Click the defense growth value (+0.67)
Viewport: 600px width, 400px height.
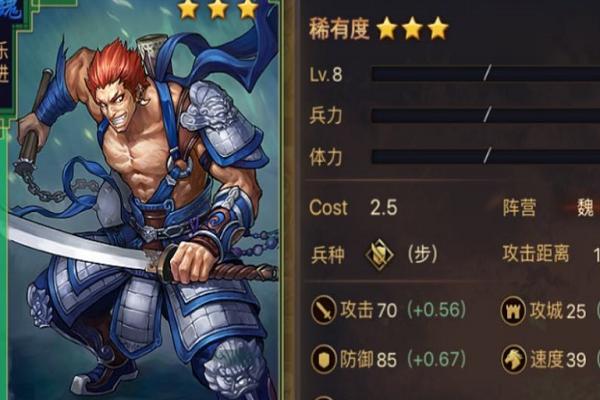tap(437, 359)
